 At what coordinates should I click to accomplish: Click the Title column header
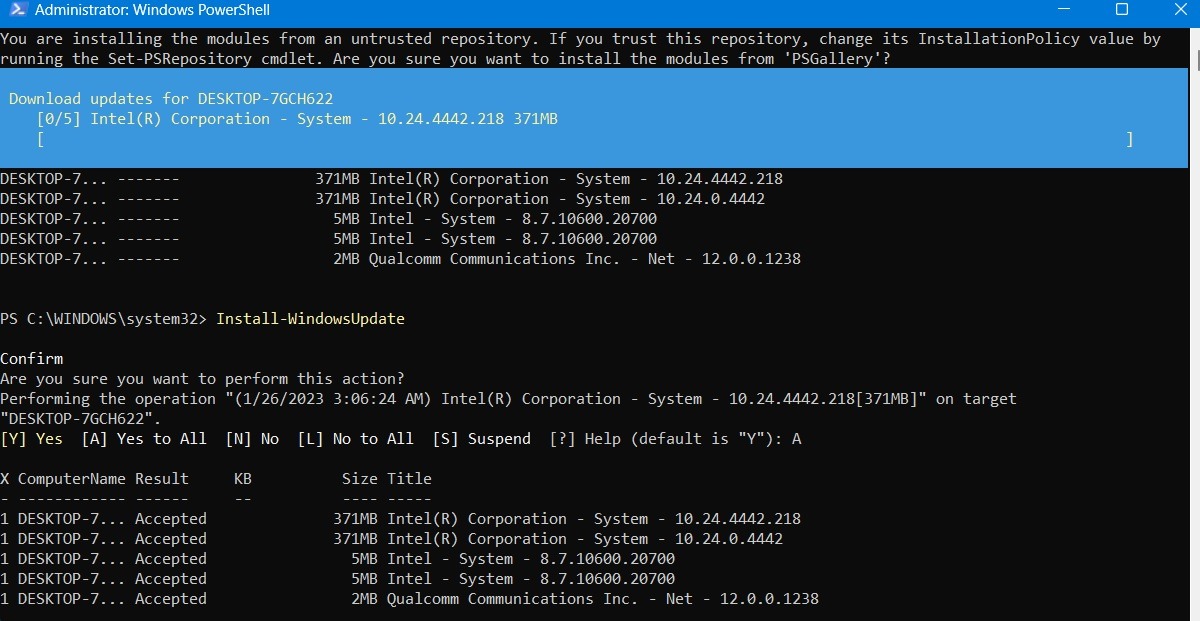point(409,478)
